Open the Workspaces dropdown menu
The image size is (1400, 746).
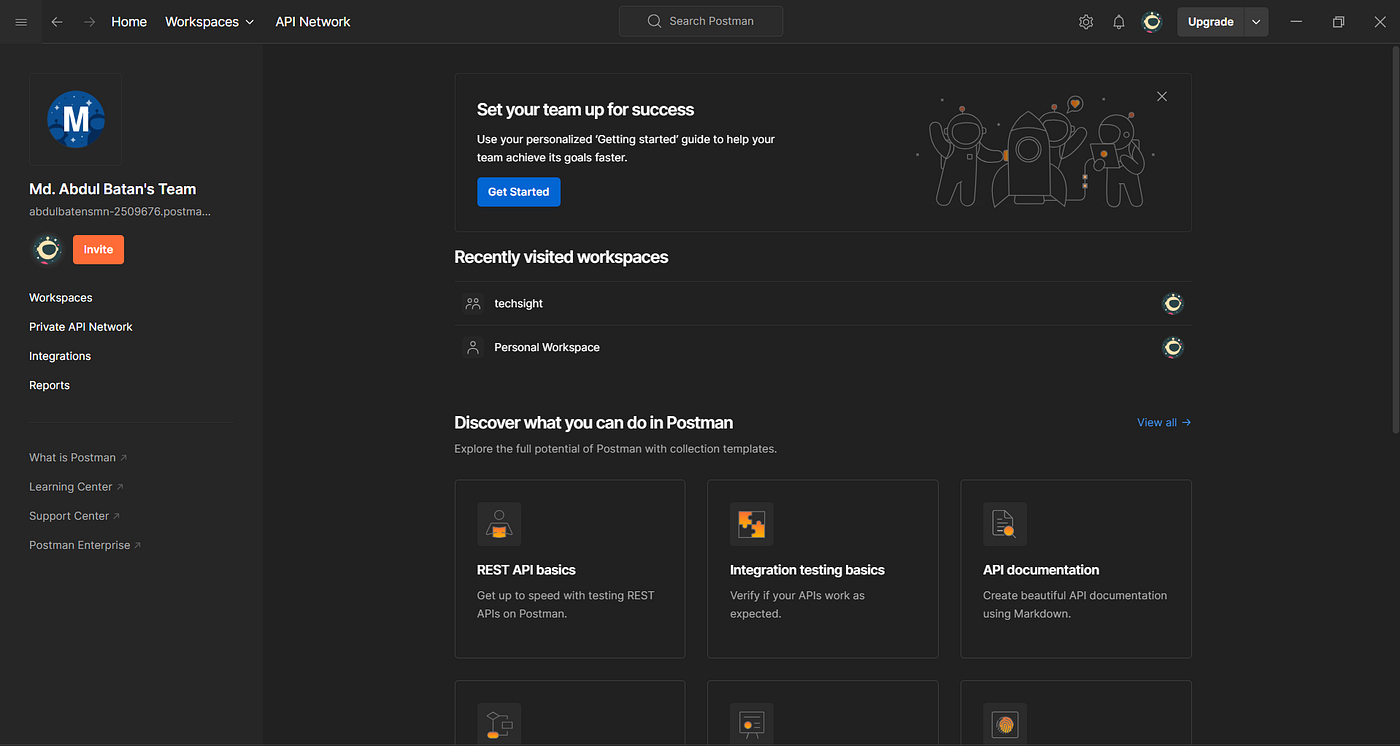(210, 22)
